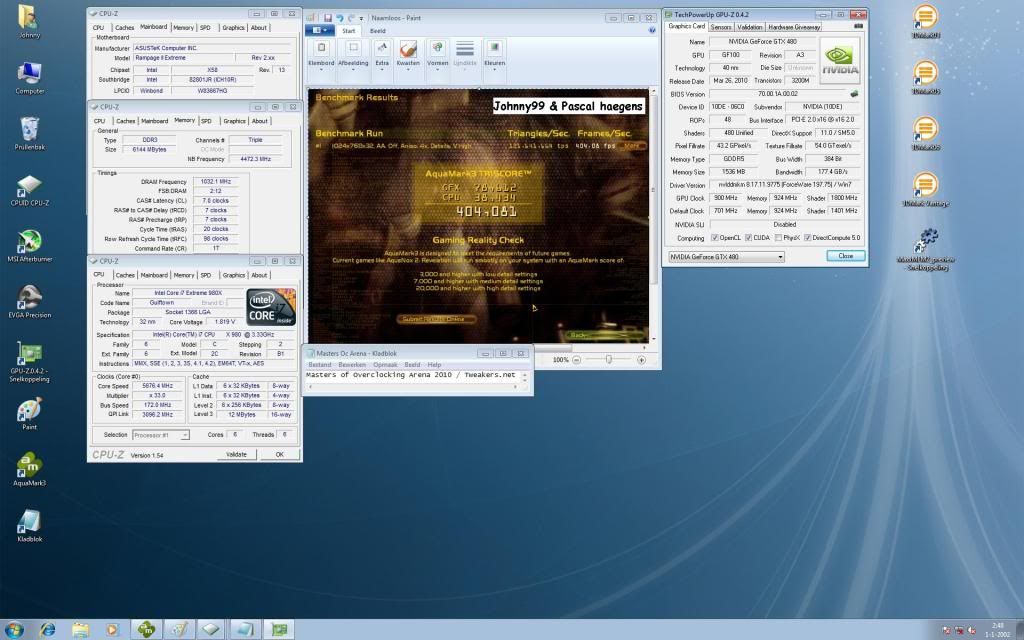This screenshot has width=1024, height=640.
Task: Click the undo arrow in Paint title bar
Action: (x=340, y=18)
